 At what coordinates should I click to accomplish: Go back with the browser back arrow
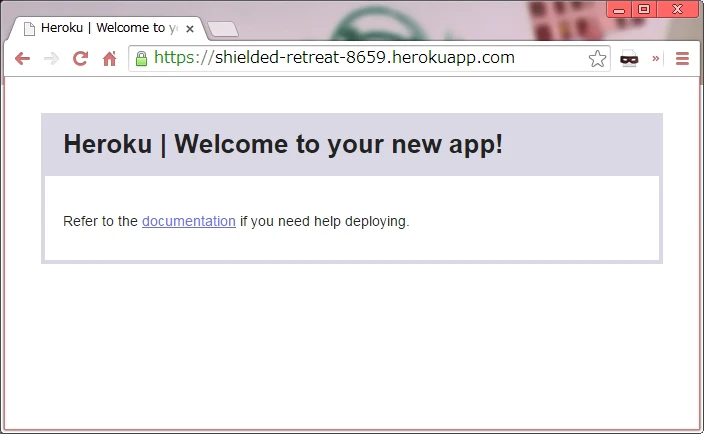22,58
